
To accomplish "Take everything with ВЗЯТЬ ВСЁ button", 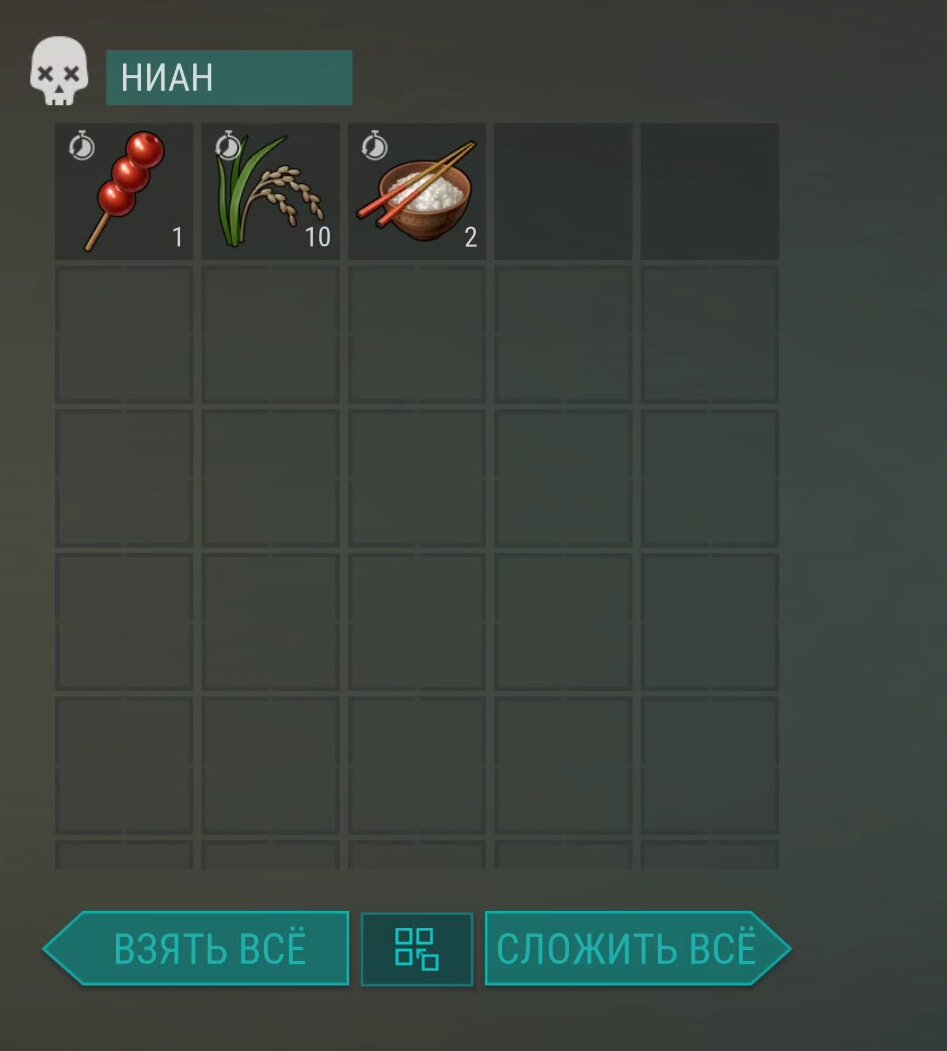I will tap(196, 948).
